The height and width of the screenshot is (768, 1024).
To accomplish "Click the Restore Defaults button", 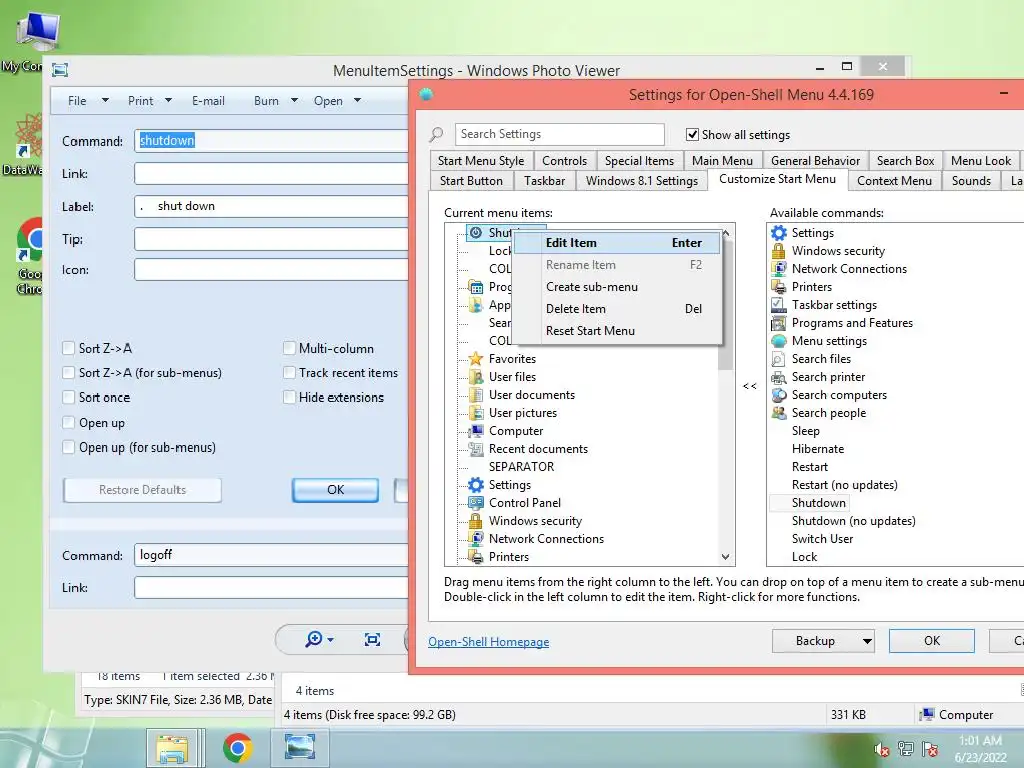I will click(142, 490).
